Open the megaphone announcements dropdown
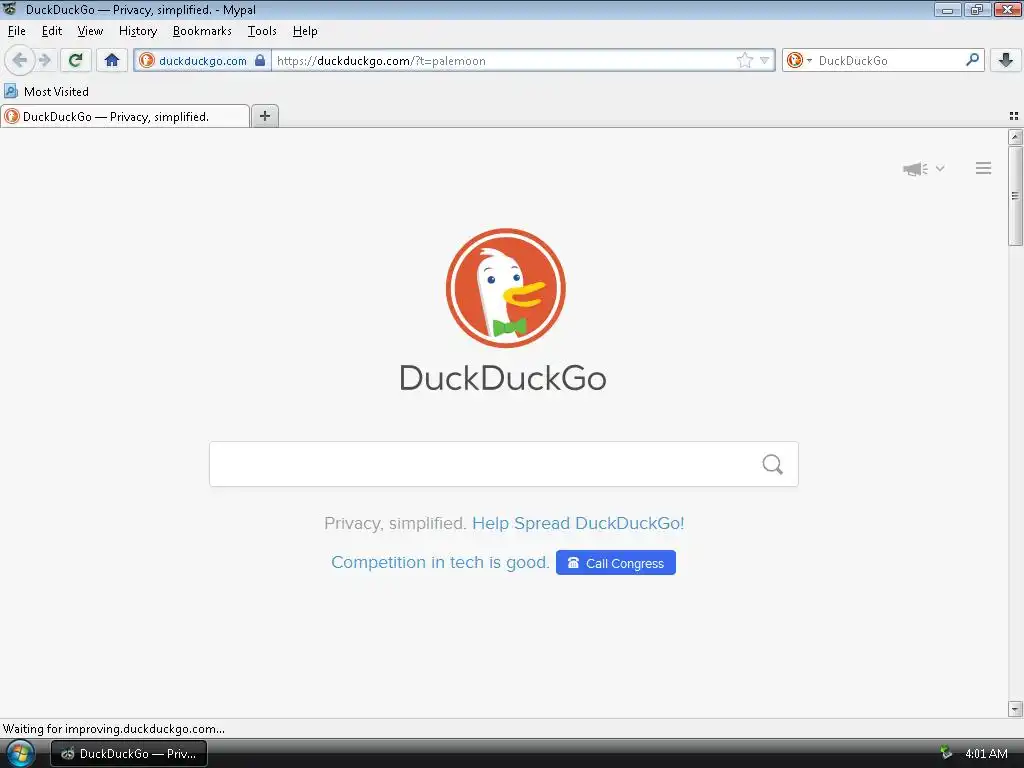The image size is (1024, 768). [923, 169]
